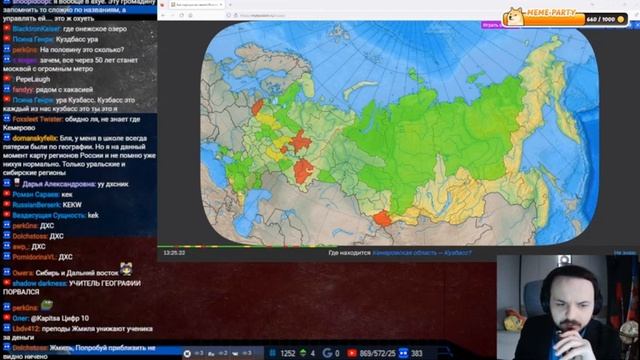Click the YouTube badge beside shadow darkness

click(7, 282)
